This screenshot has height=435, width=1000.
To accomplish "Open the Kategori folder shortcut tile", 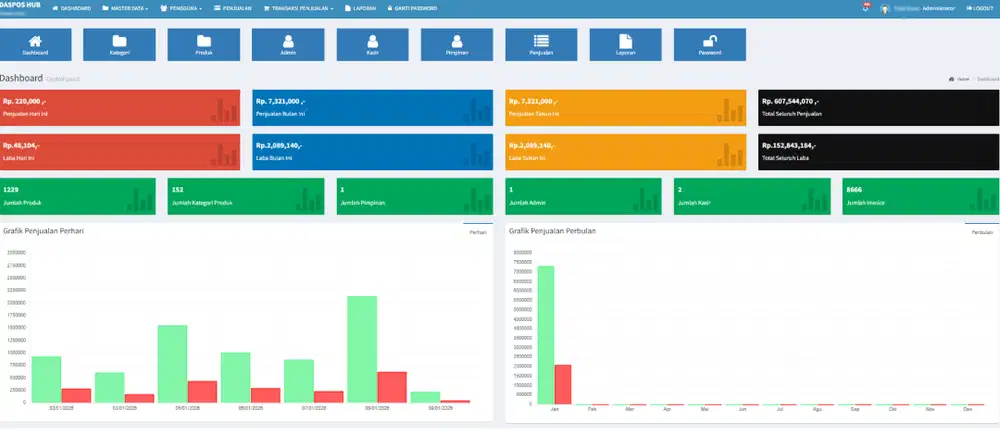I will [119, 44].
